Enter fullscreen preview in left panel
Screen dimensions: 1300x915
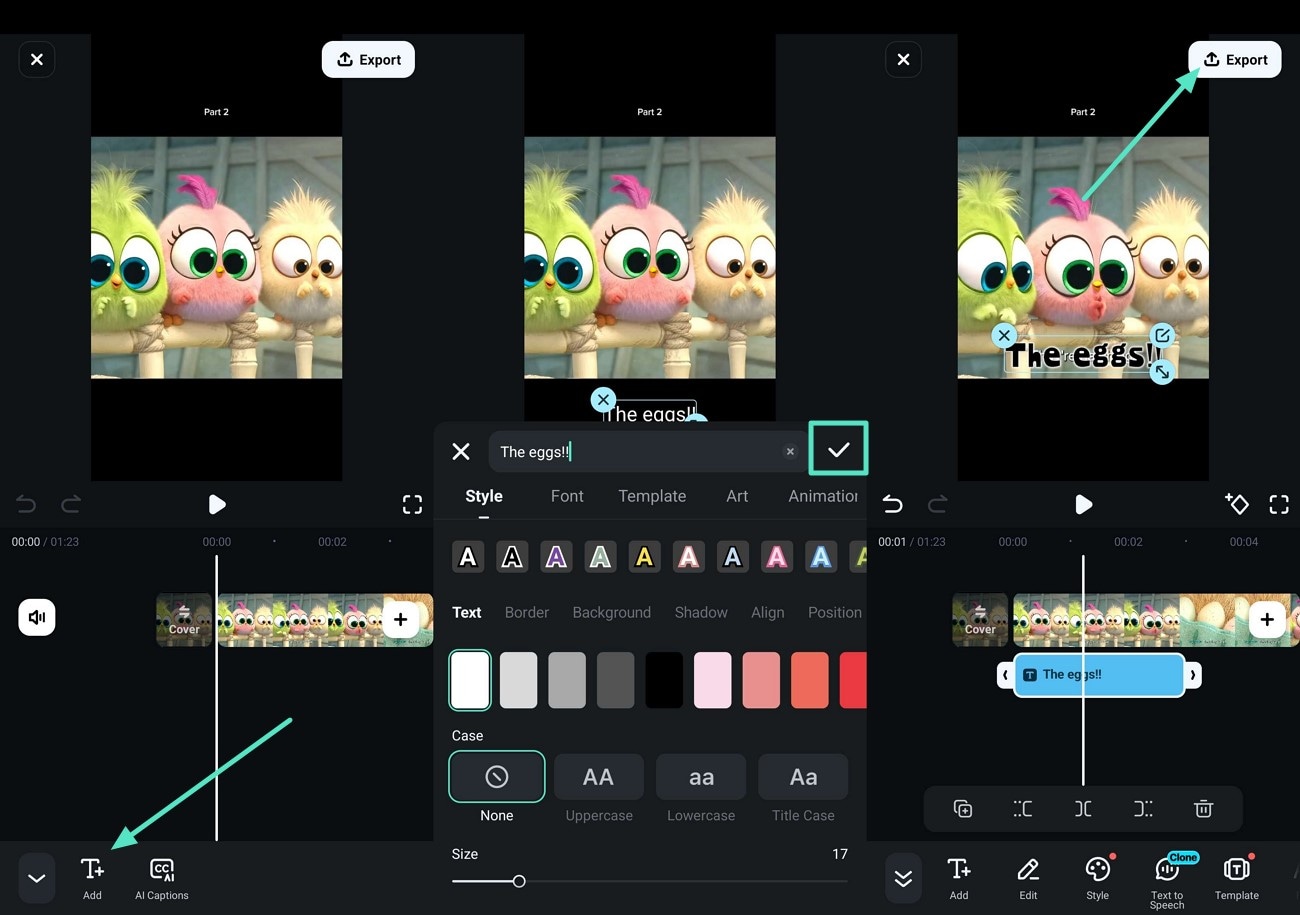pos(412,505)
